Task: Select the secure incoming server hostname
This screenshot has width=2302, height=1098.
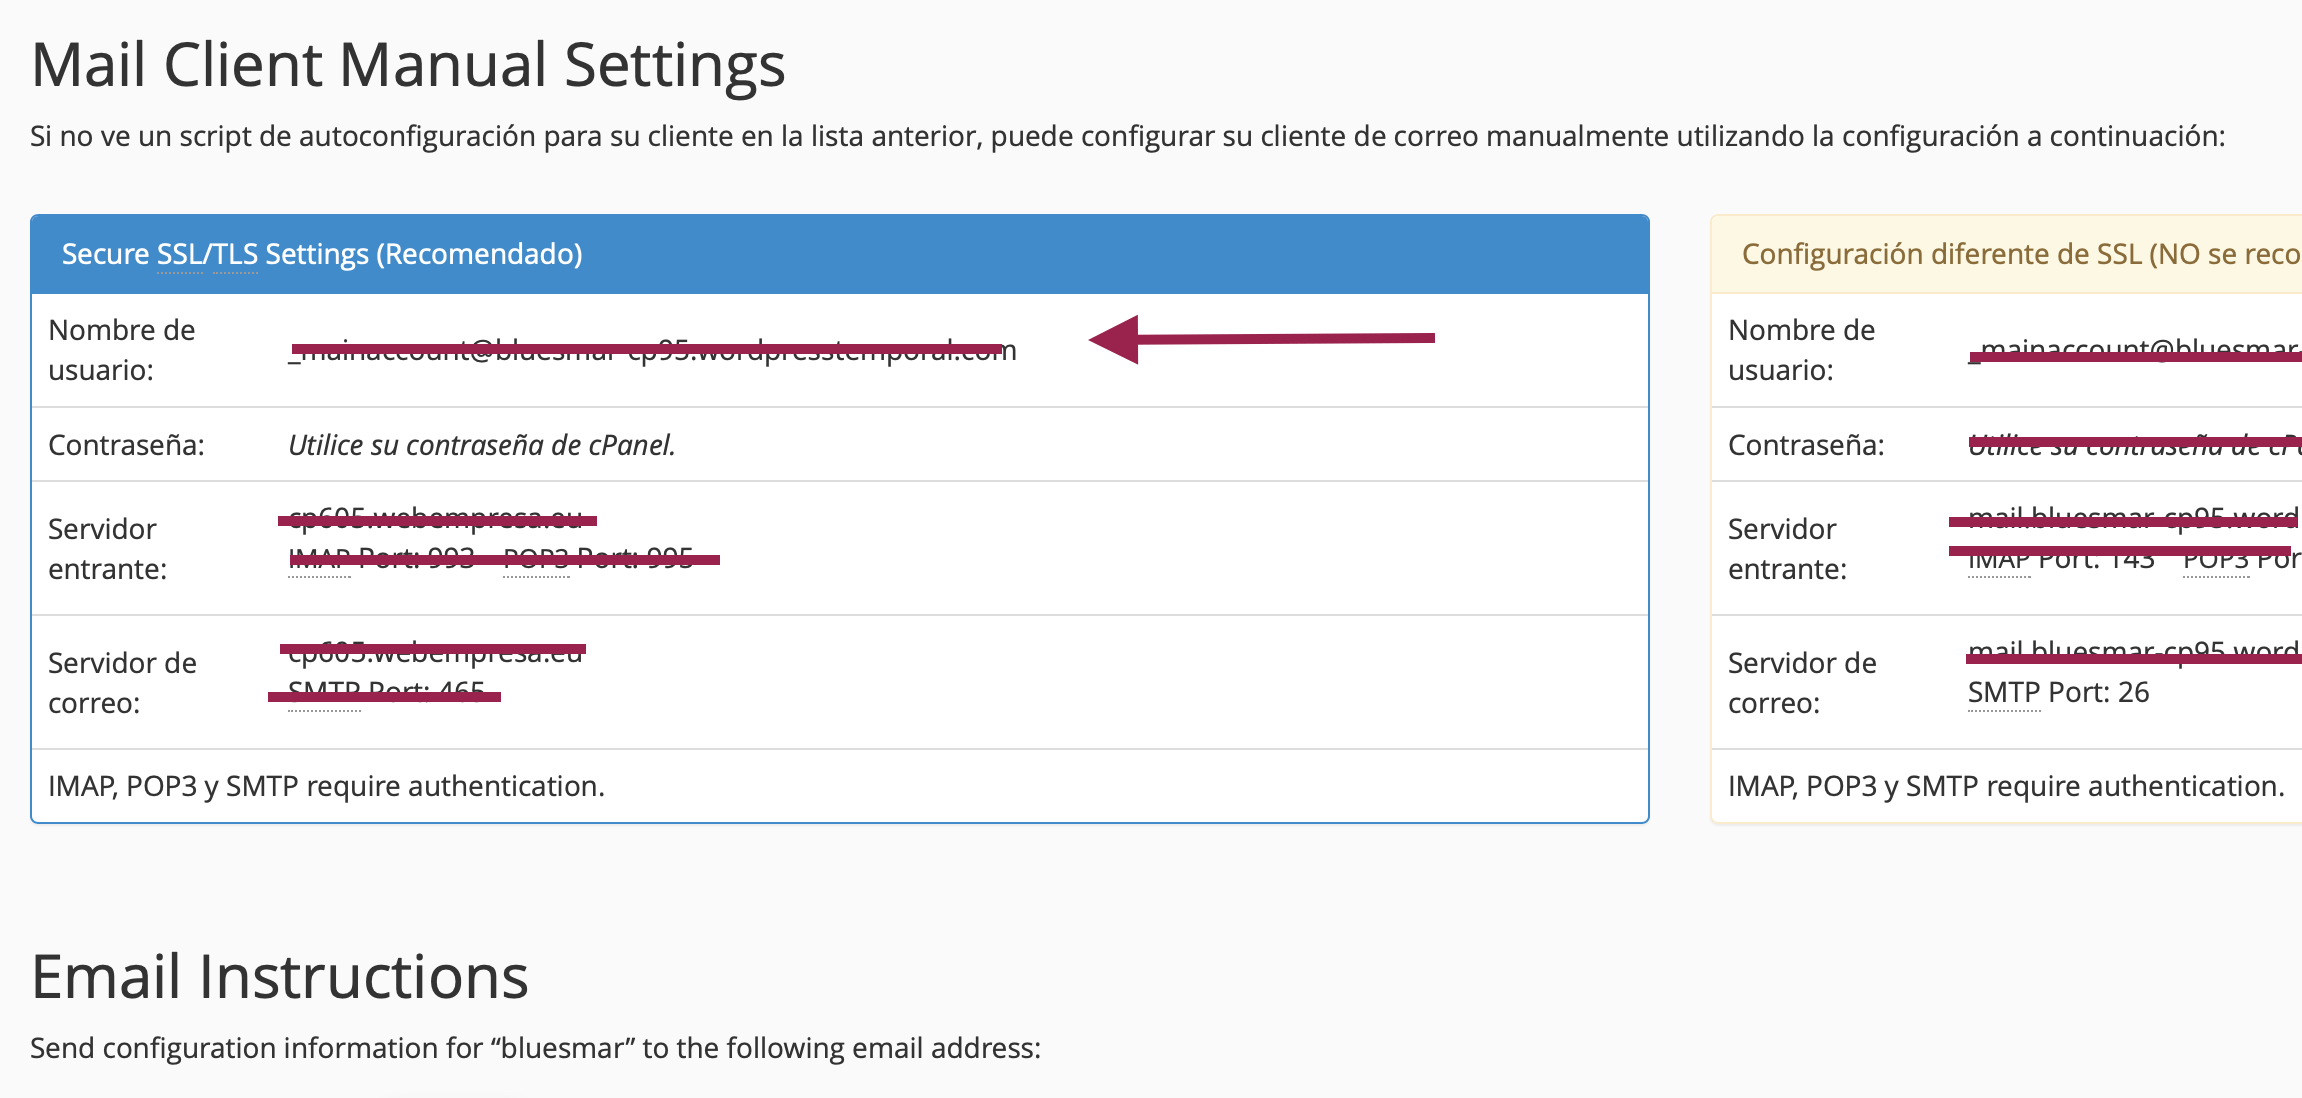Action: 435,518
